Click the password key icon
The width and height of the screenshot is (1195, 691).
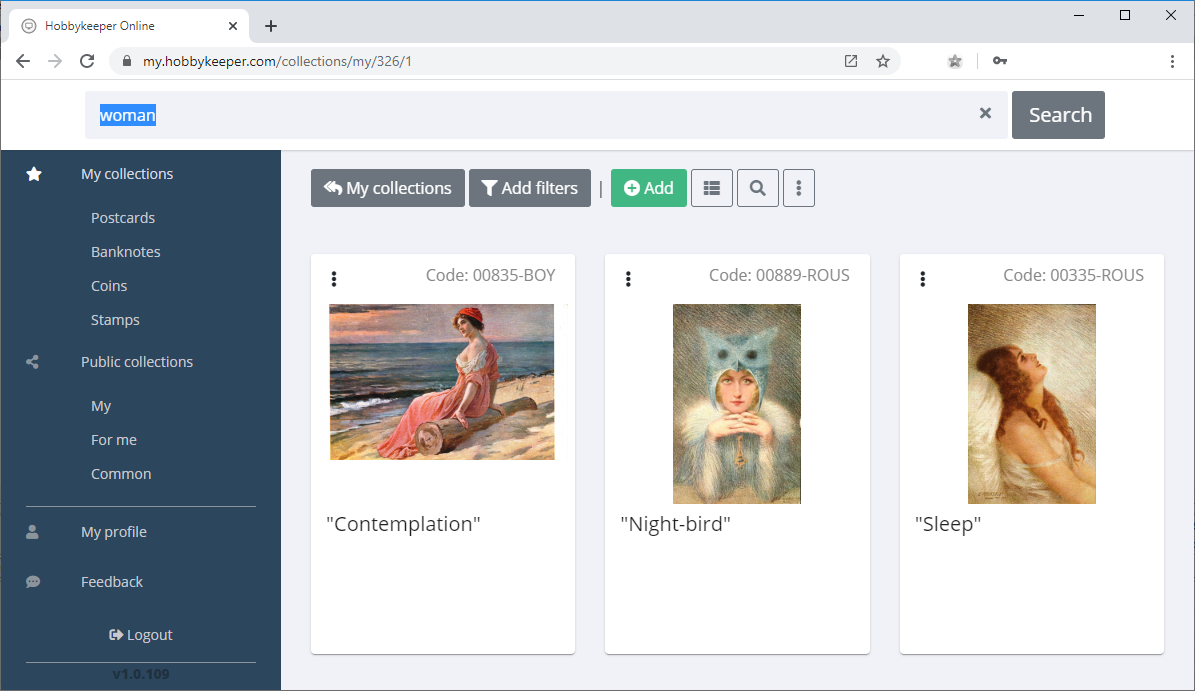1000,61
